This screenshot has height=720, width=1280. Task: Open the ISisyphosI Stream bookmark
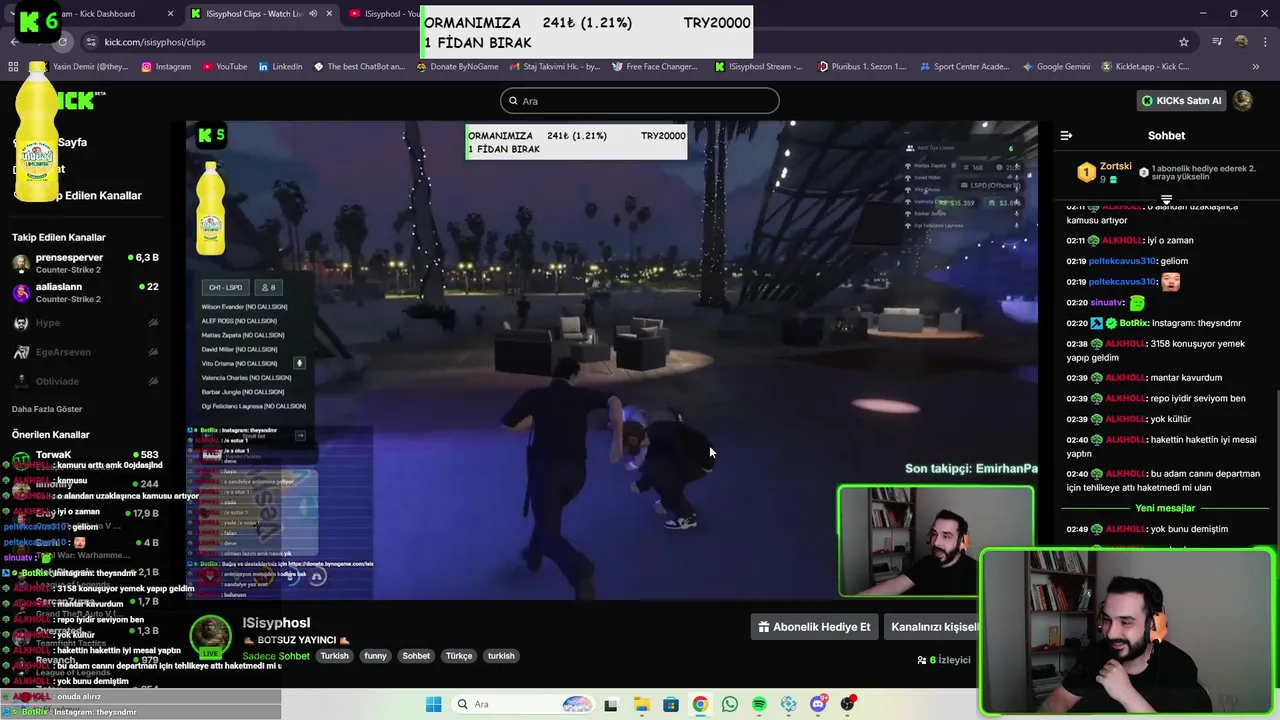tap(759, 67)
